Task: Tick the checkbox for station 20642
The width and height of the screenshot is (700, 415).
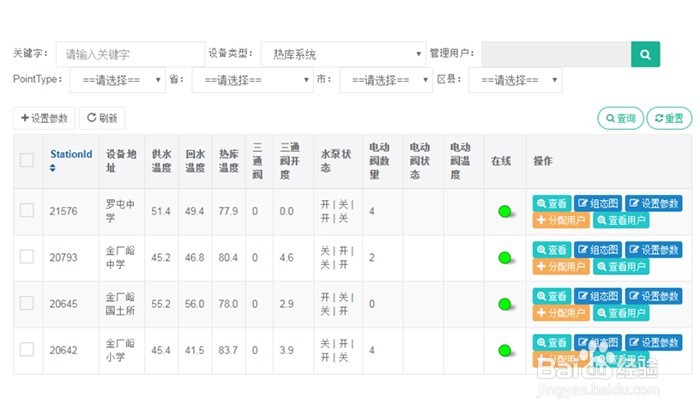Action: click(27, 349)
